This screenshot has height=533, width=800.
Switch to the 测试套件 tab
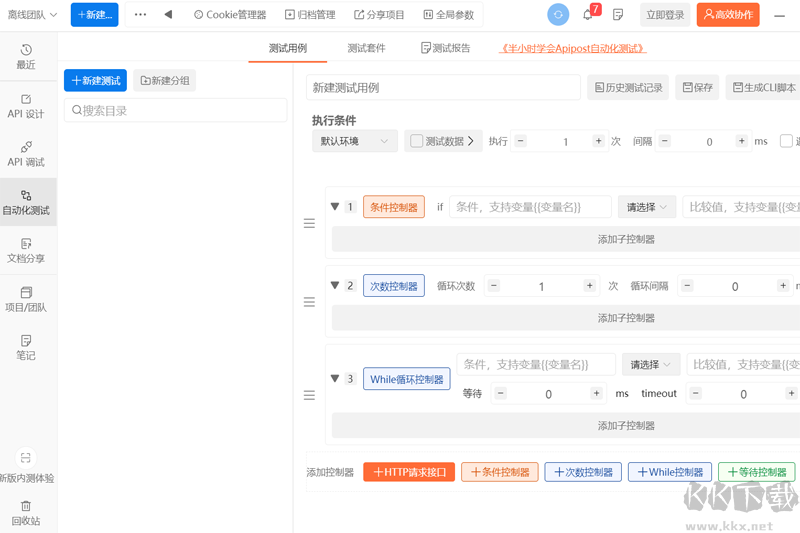pos(366,48)
